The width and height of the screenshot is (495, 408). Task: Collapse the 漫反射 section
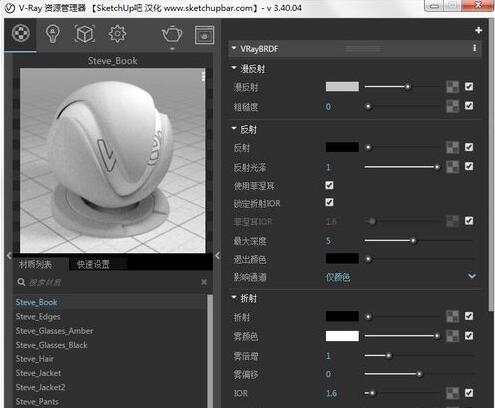234,68
